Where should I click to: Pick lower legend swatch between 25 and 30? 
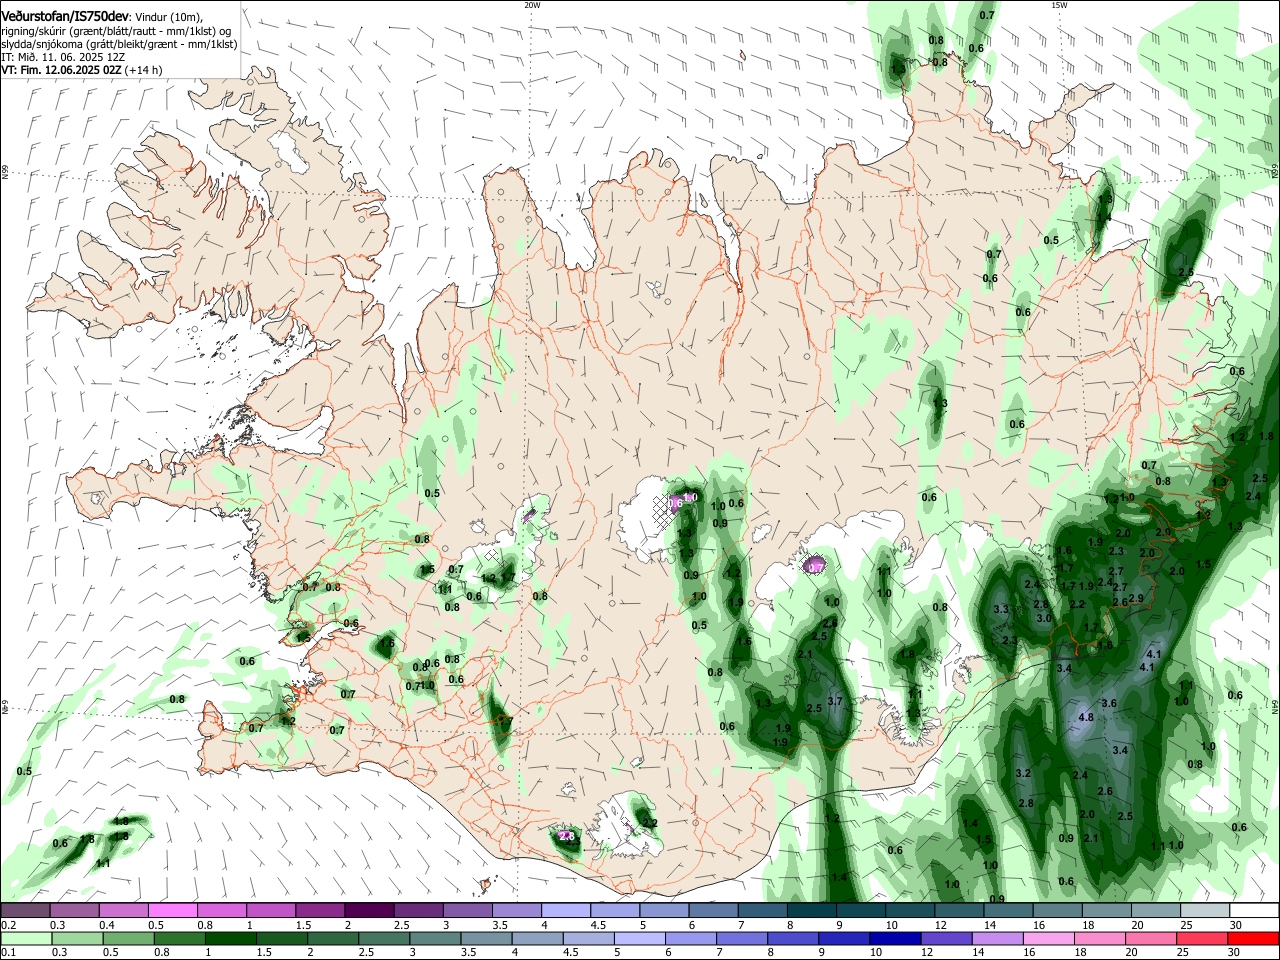tap(1203, 938)
